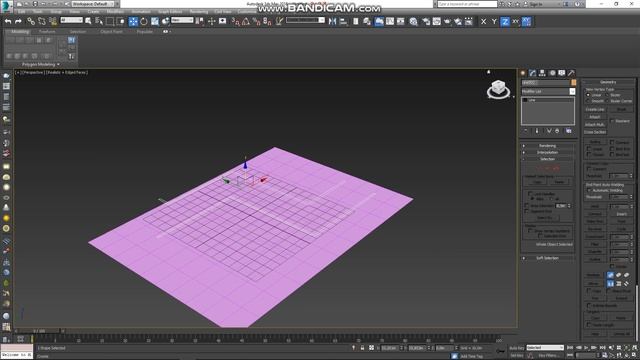Open the Align tool
640x360 pixels.
coord(343,21)
